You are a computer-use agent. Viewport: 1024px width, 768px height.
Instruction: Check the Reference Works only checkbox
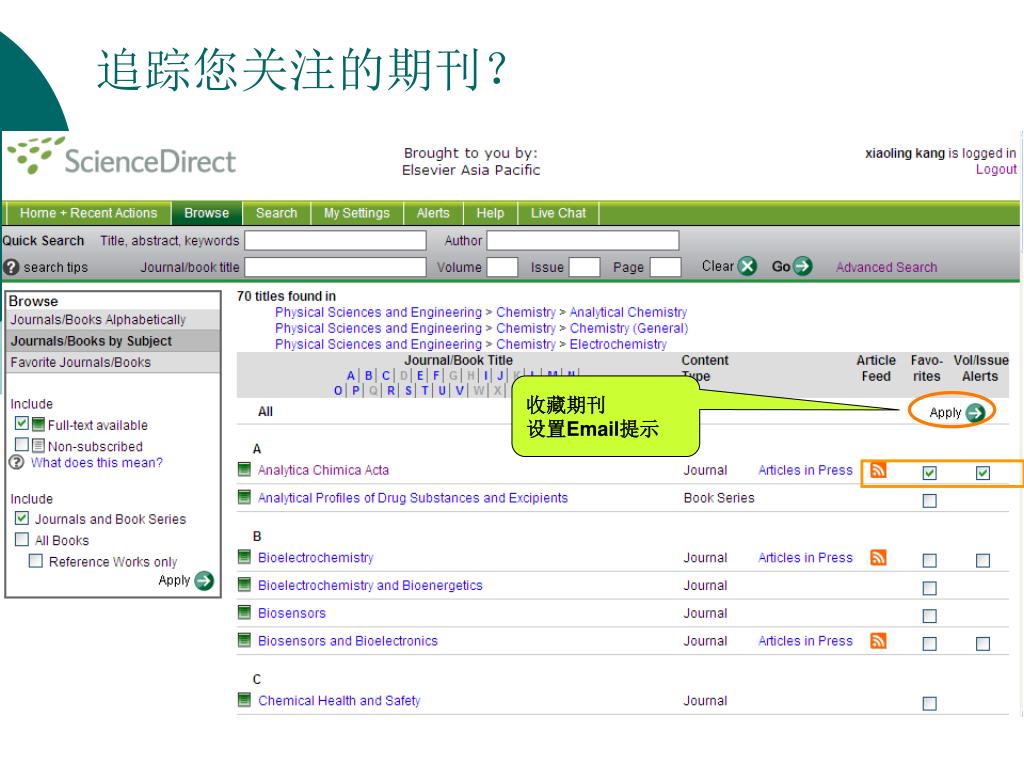point(36,561)
